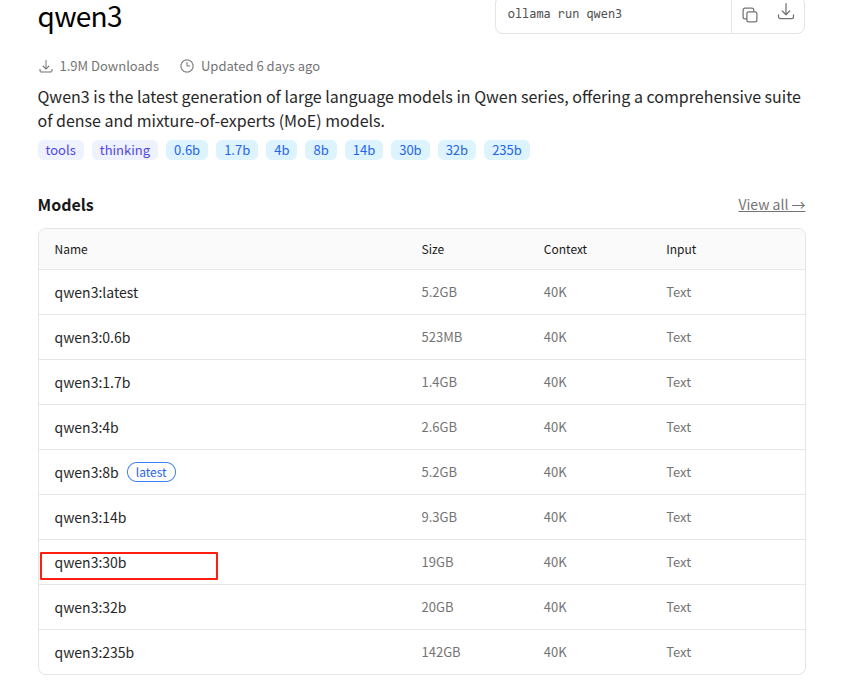Open the qwen3:0.6b model
This screenshot has height=698, width=845.
(92, 338)
